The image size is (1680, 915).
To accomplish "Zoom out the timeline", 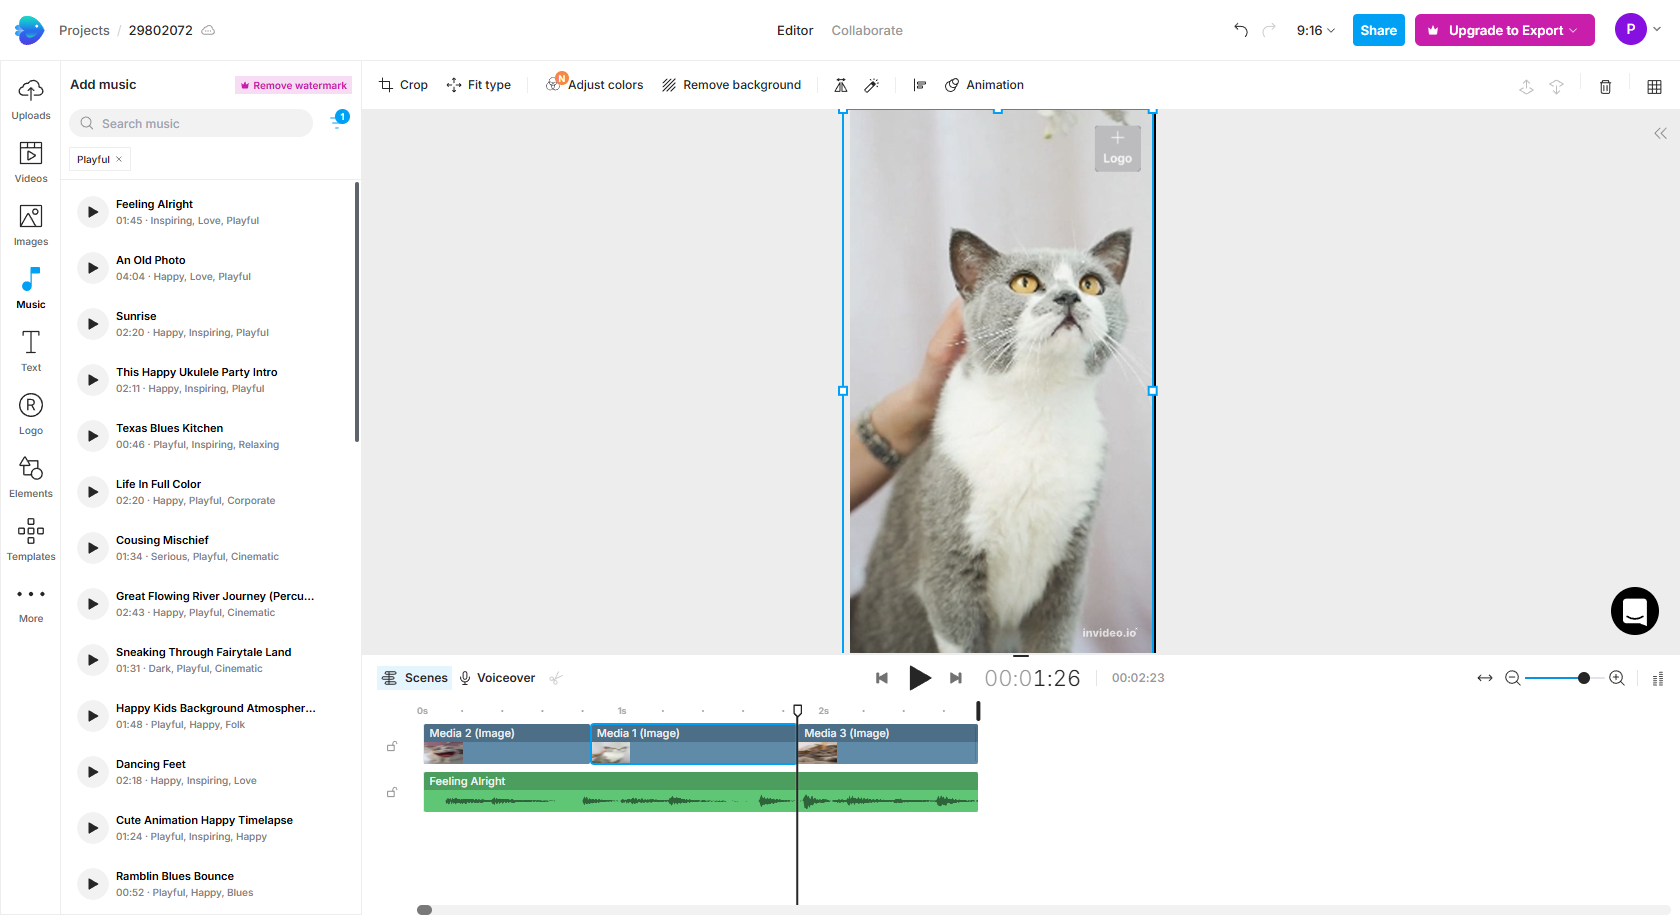I will (1513, 678).
